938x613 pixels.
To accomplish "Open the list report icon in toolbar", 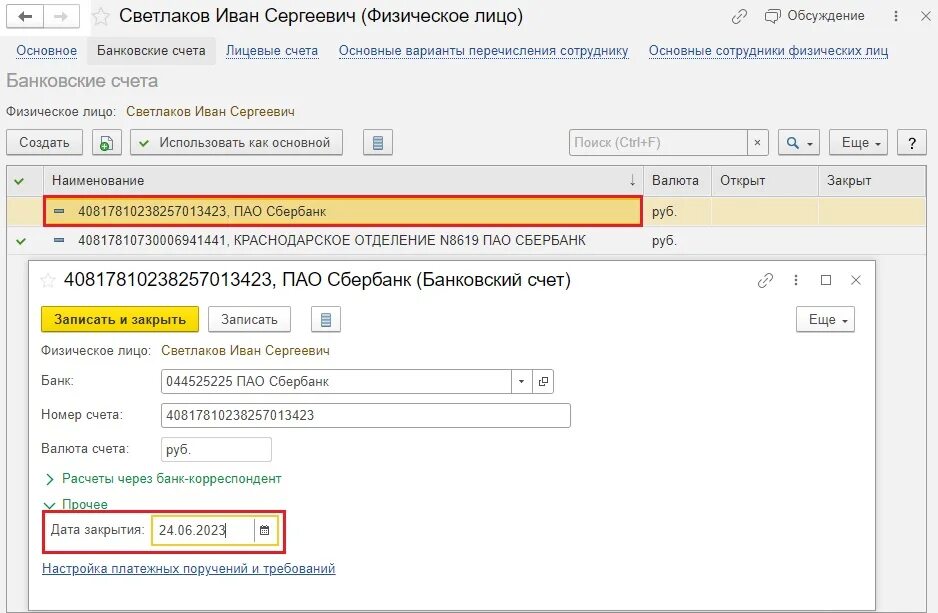I will 377,142.
